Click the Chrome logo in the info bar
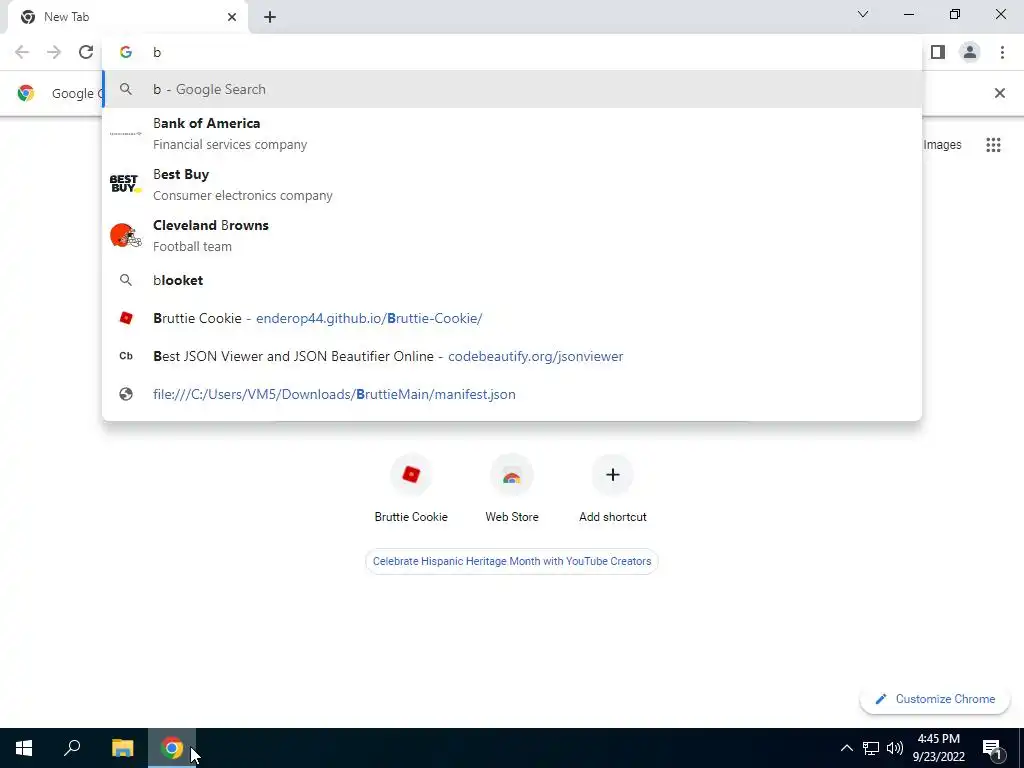The height and width of the screenshot is (768, 1024). (x=25, y=93)
